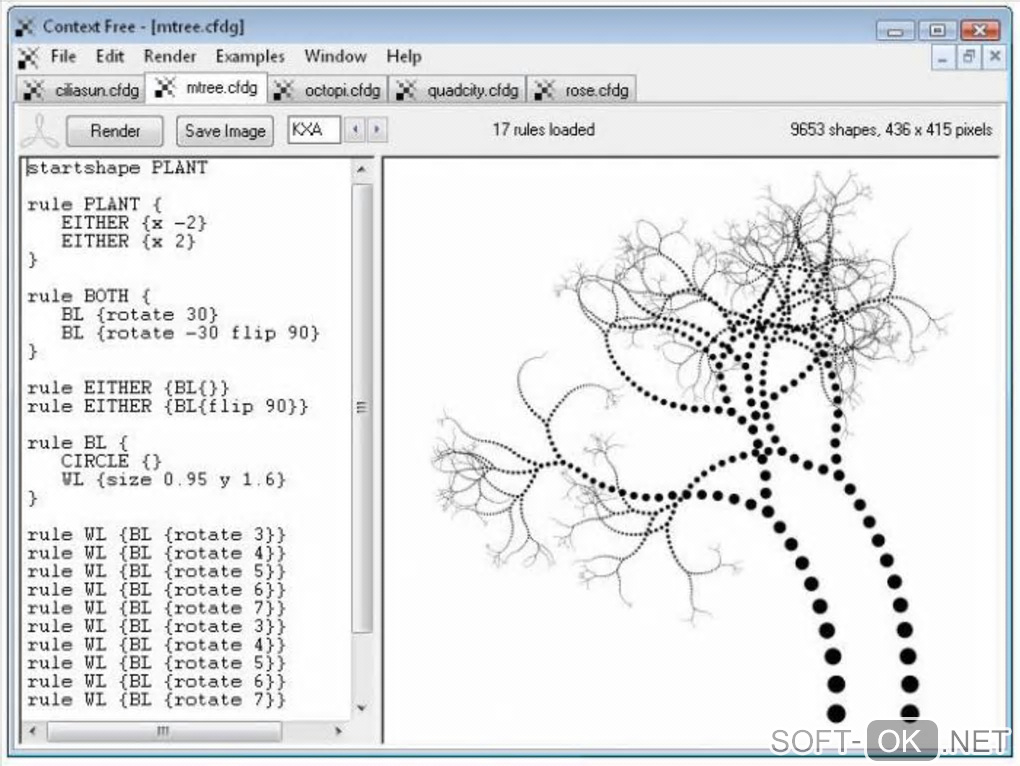Maximize the Context Free main window
Screen dimensions: 1020x766
point(937,31)
